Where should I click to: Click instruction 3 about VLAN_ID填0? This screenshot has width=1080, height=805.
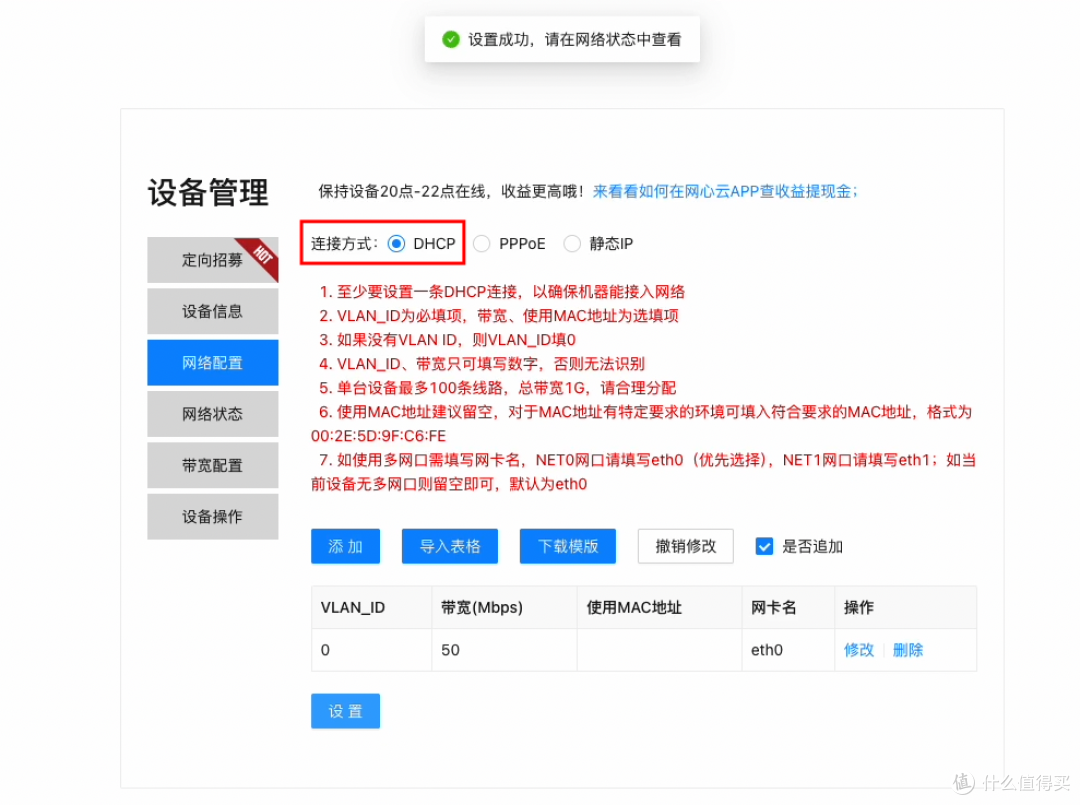pyautogui.click(x=448, y=339)
